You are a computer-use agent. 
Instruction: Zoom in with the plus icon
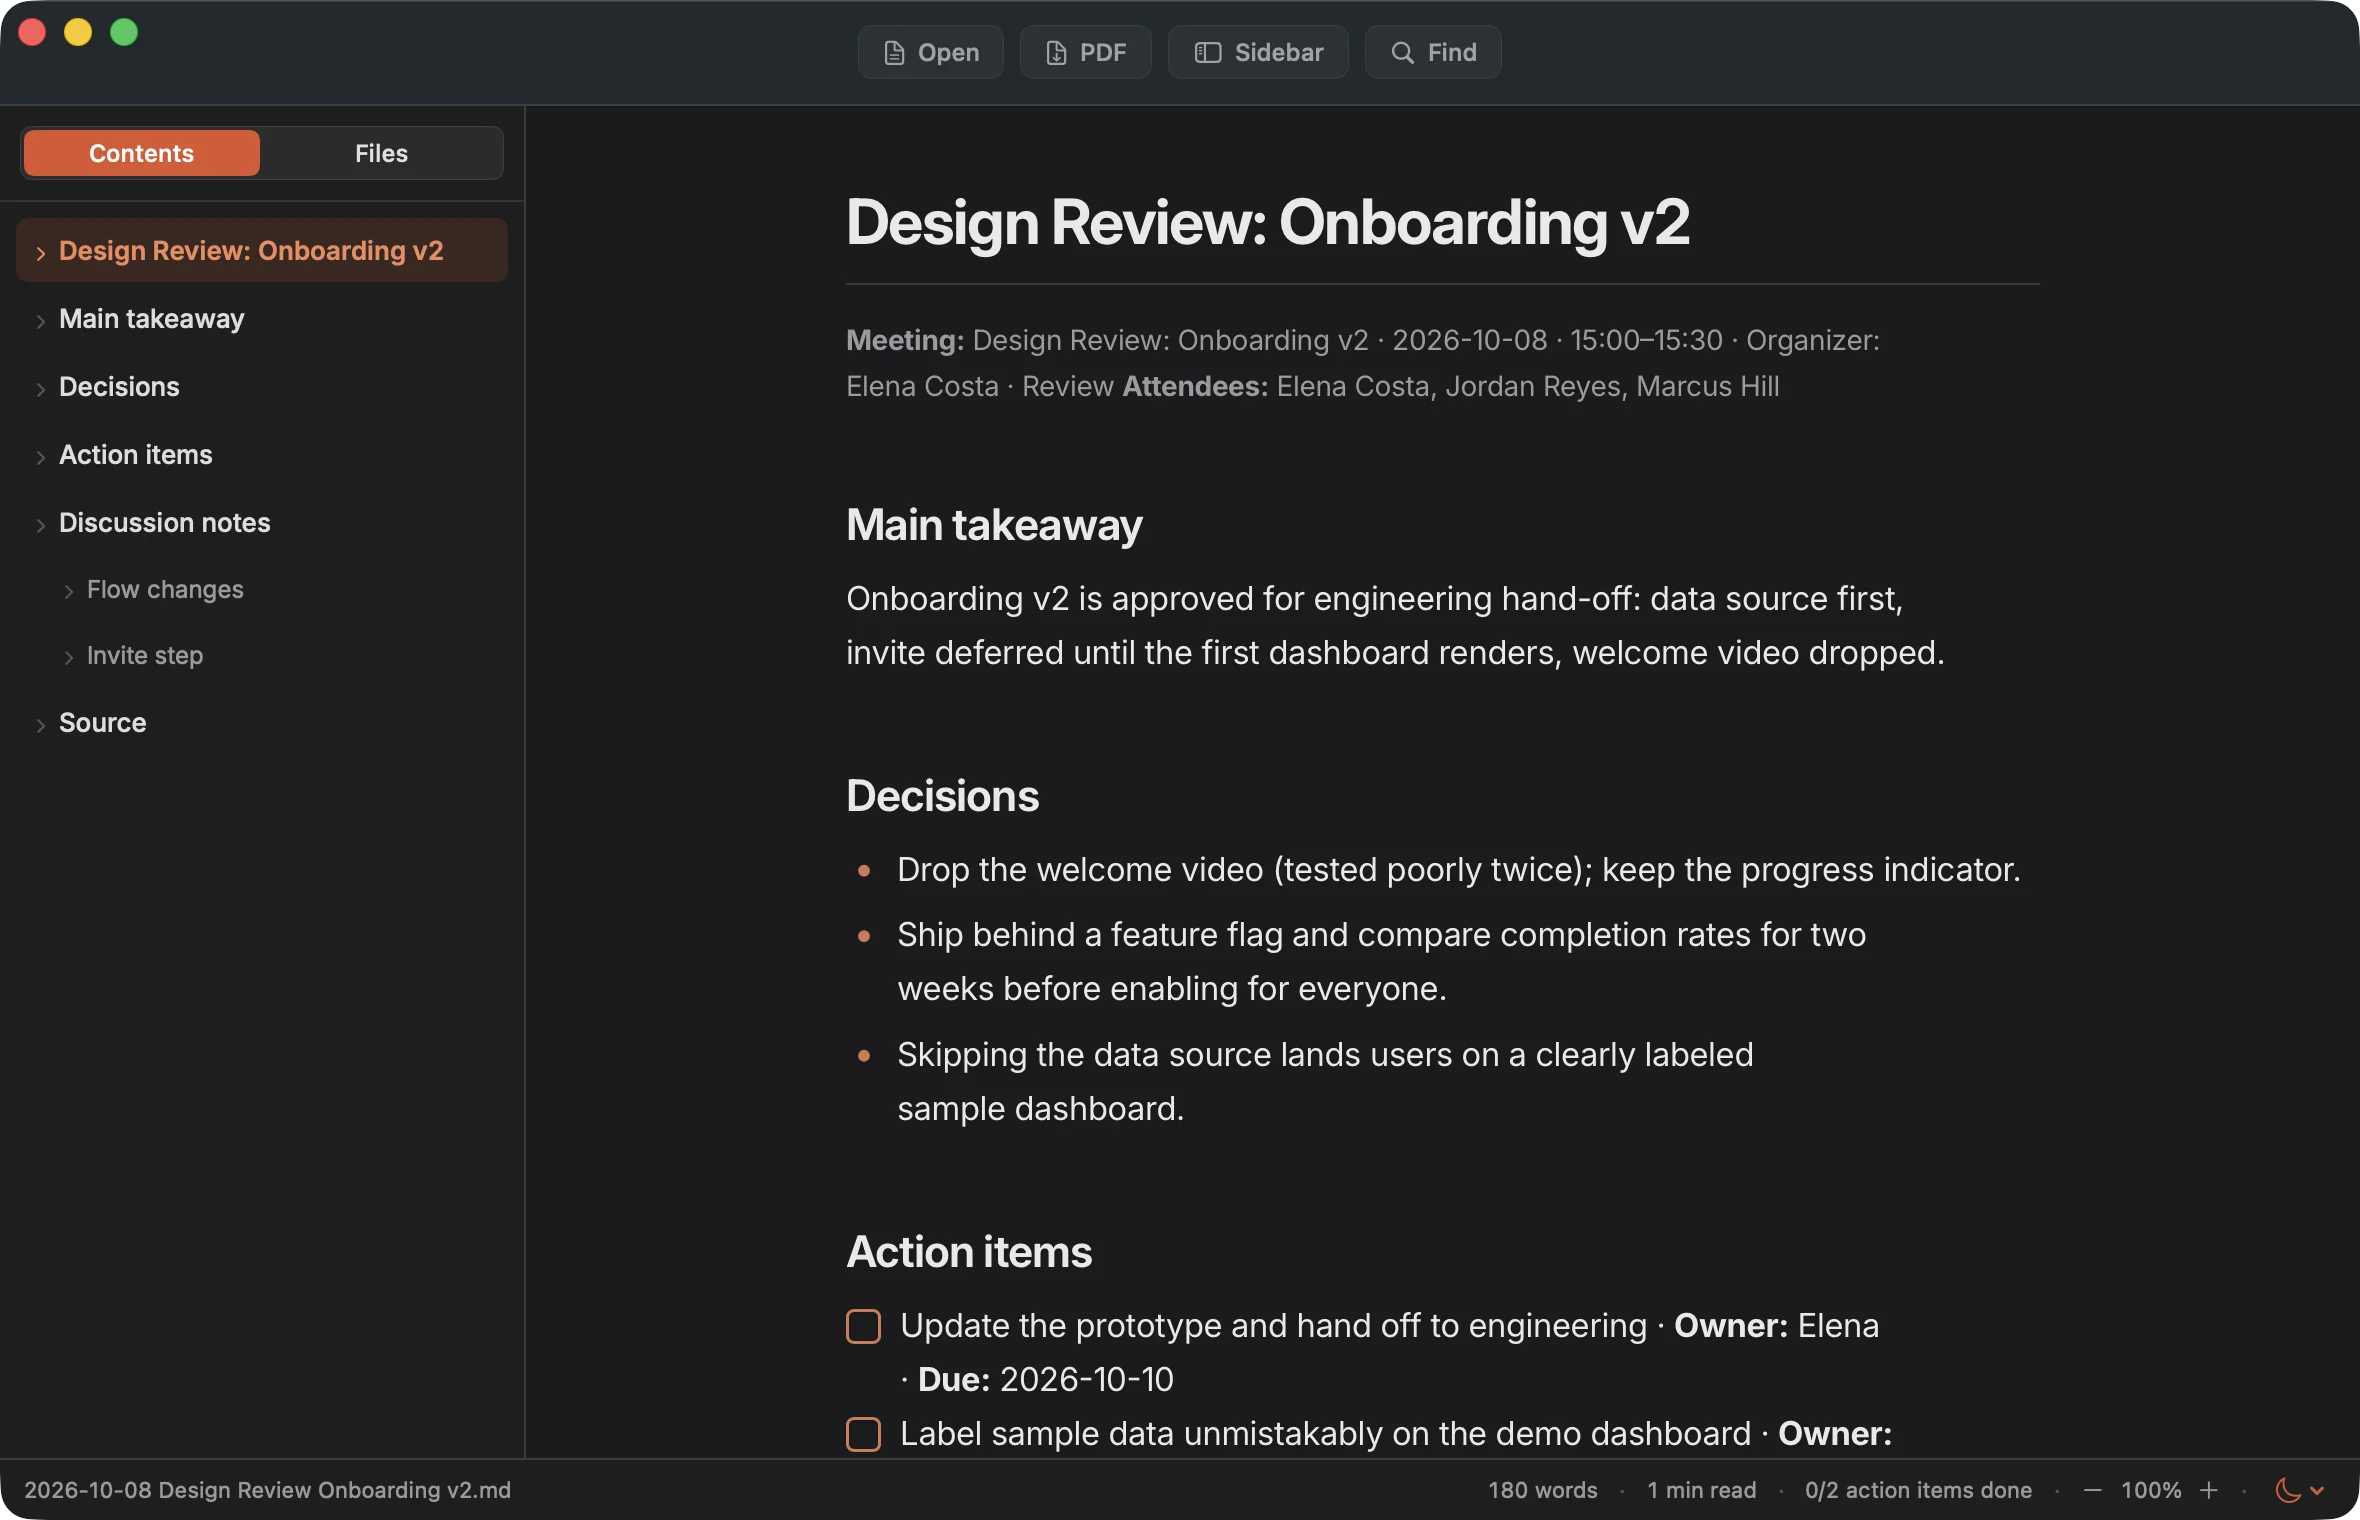[x=2209, y=1490]
